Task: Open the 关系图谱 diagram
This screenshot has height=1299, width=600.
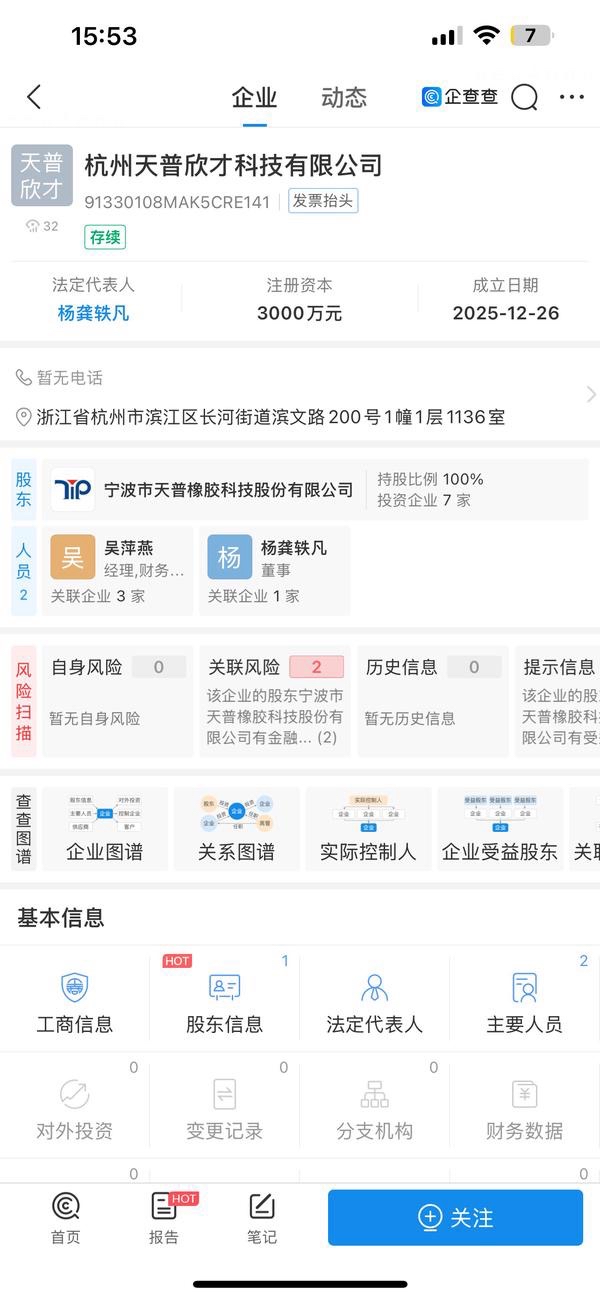Action: (x=236, y=828)
